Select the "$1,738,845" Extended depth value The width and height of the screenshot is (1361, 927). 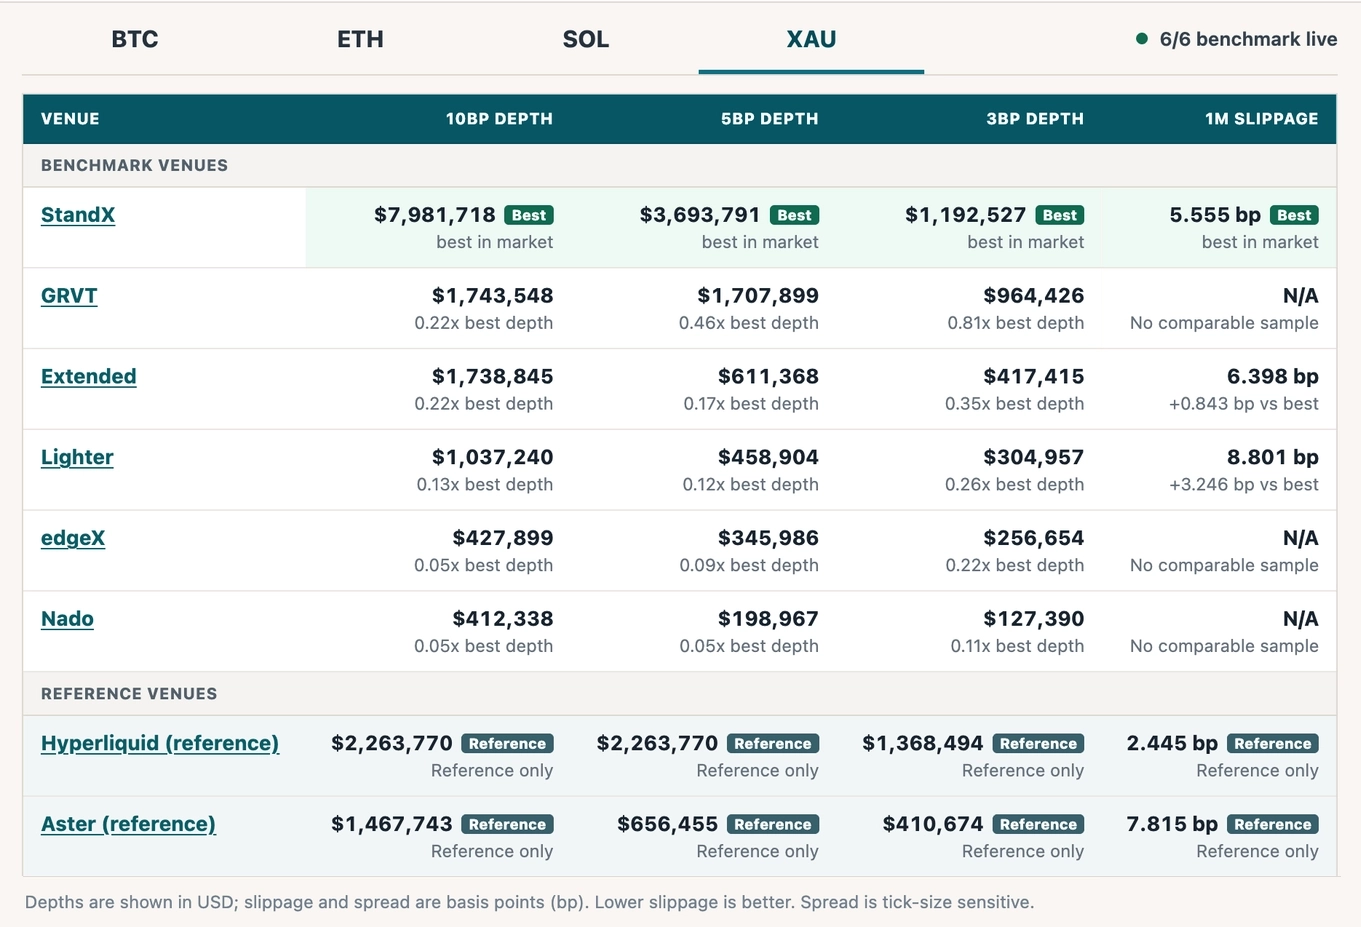tap(492, 377)
